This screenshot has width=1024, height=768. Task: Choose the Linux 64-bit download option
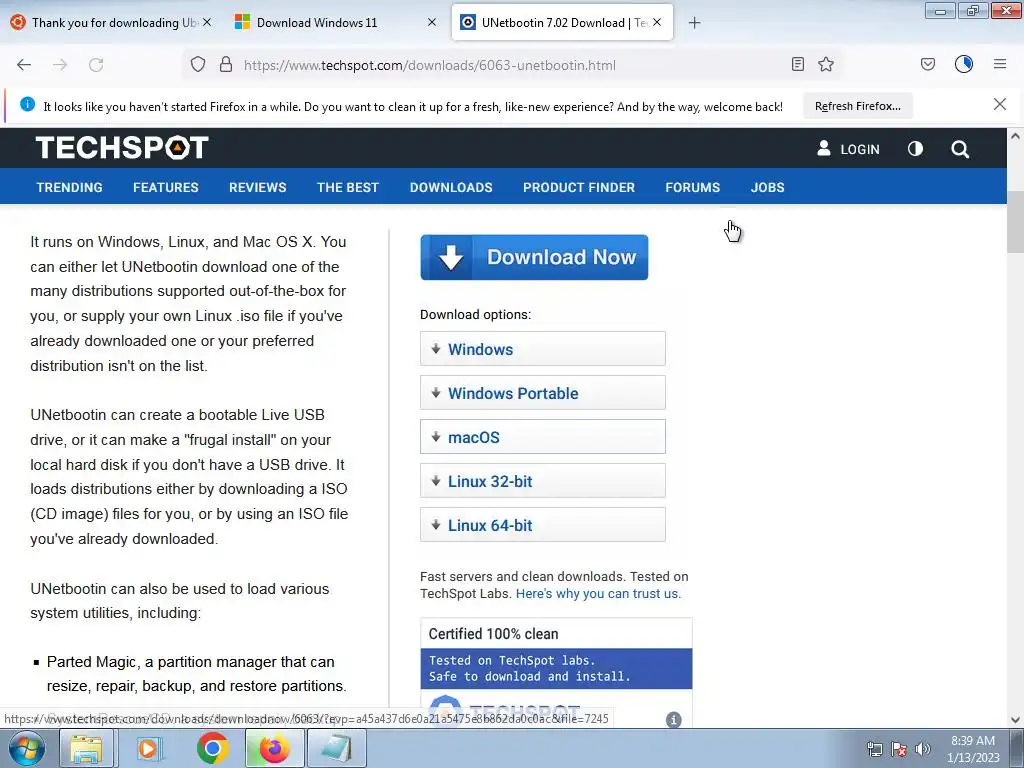(543, 524)
